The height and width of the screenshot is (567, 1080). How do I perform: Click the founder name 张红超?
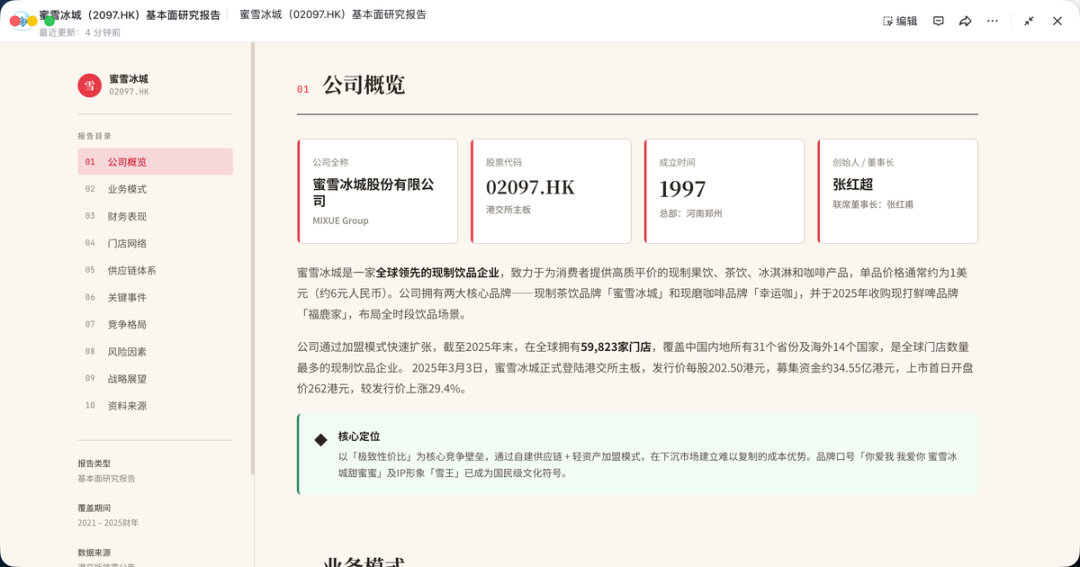coord(853,185)
